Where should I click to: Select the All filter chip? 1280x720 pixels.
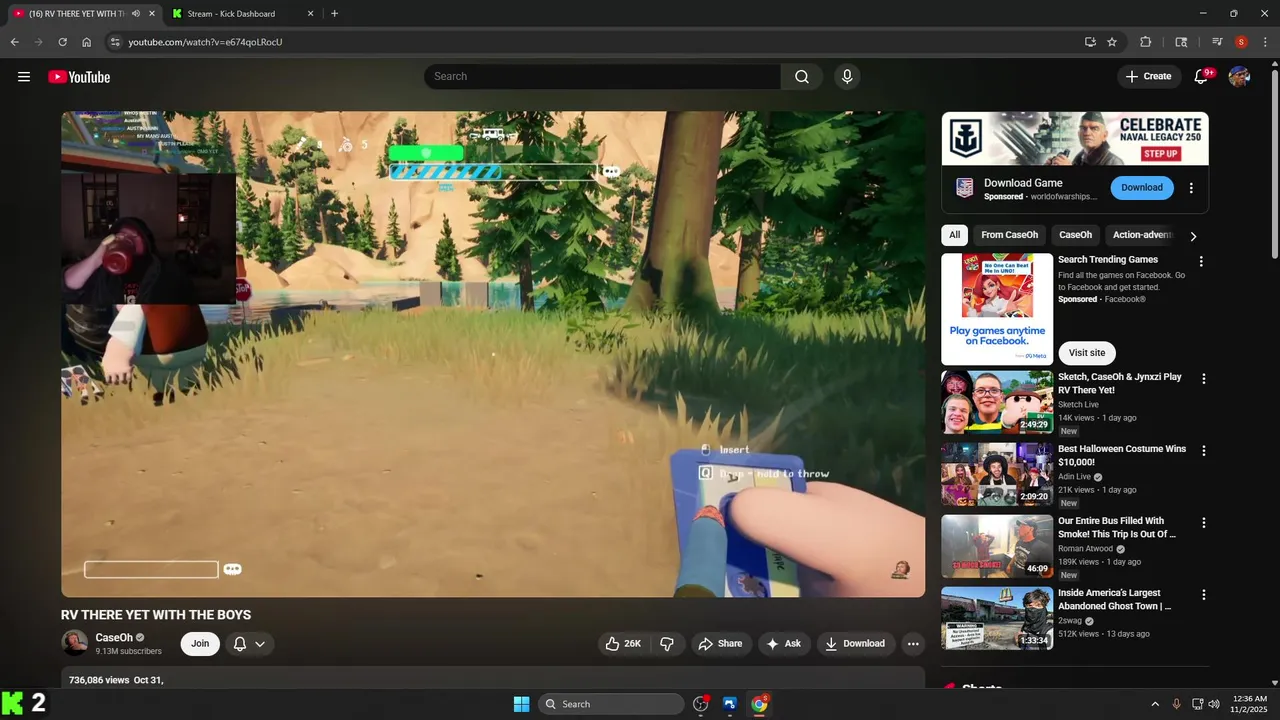point(955,235)
